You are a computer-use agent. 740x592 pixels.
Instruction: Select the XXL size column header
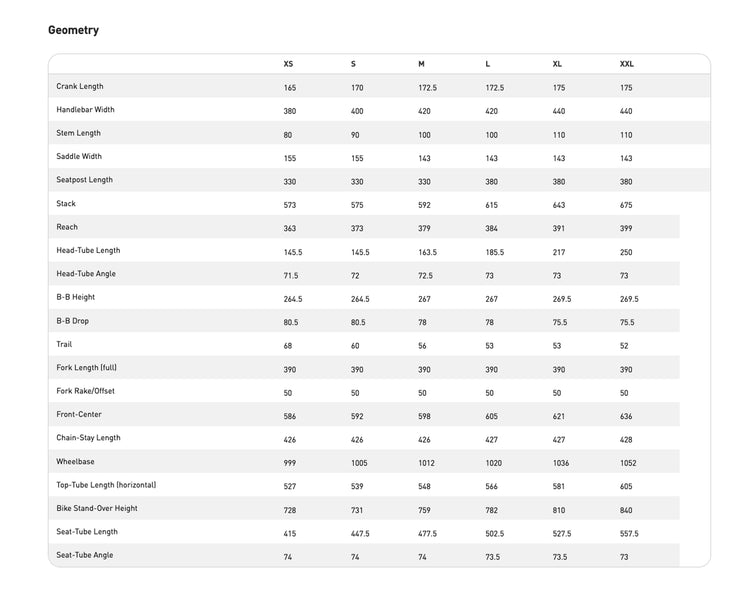point(627,64)
